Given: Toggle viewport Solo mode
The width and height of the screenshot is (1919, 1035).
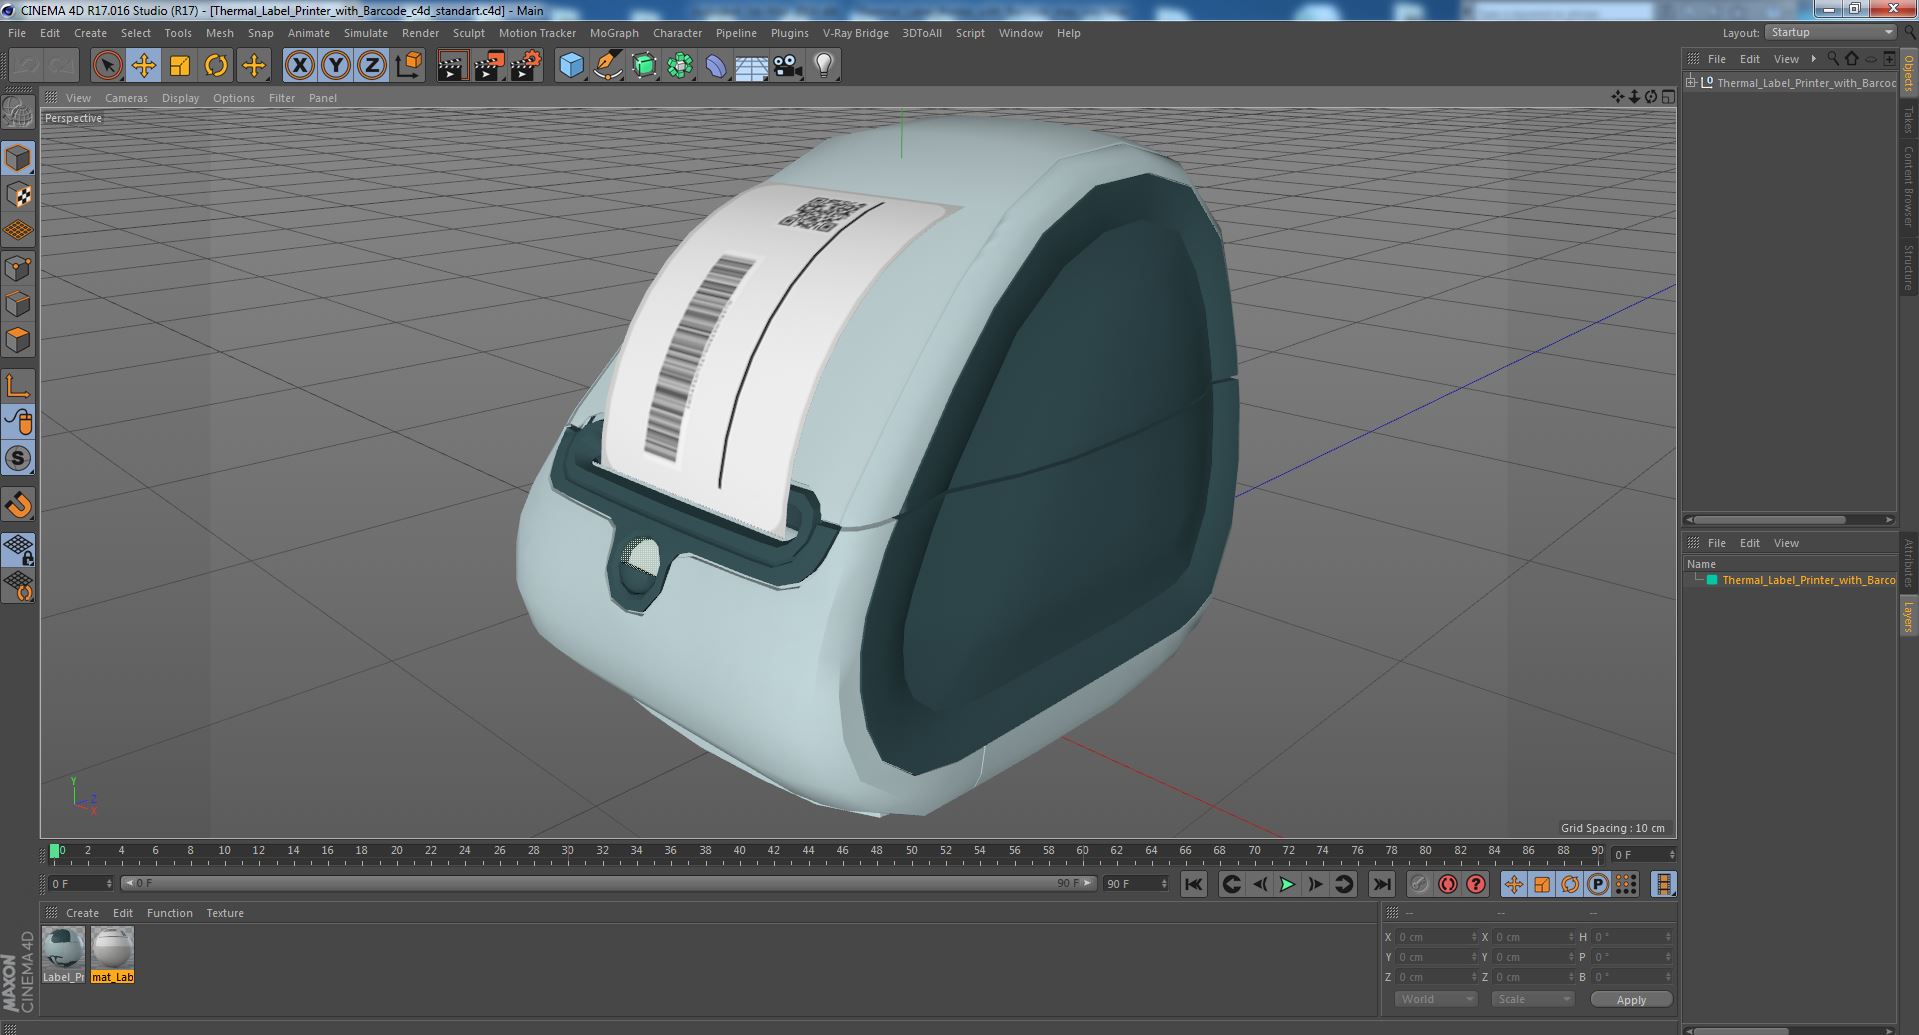Looking at the screenshot, I should tap(18, 459).
